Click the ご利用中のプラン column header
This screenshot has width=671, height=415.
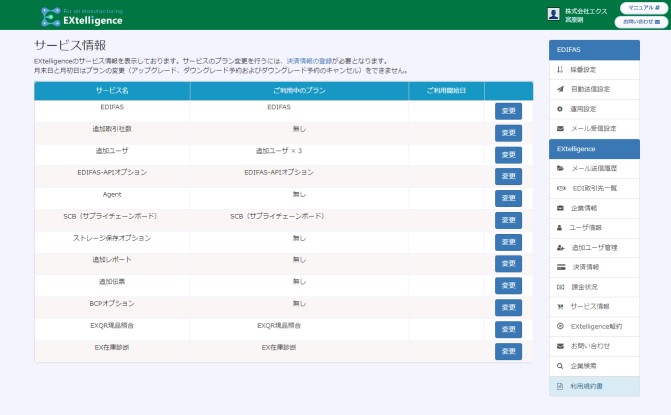click(299, 91)
